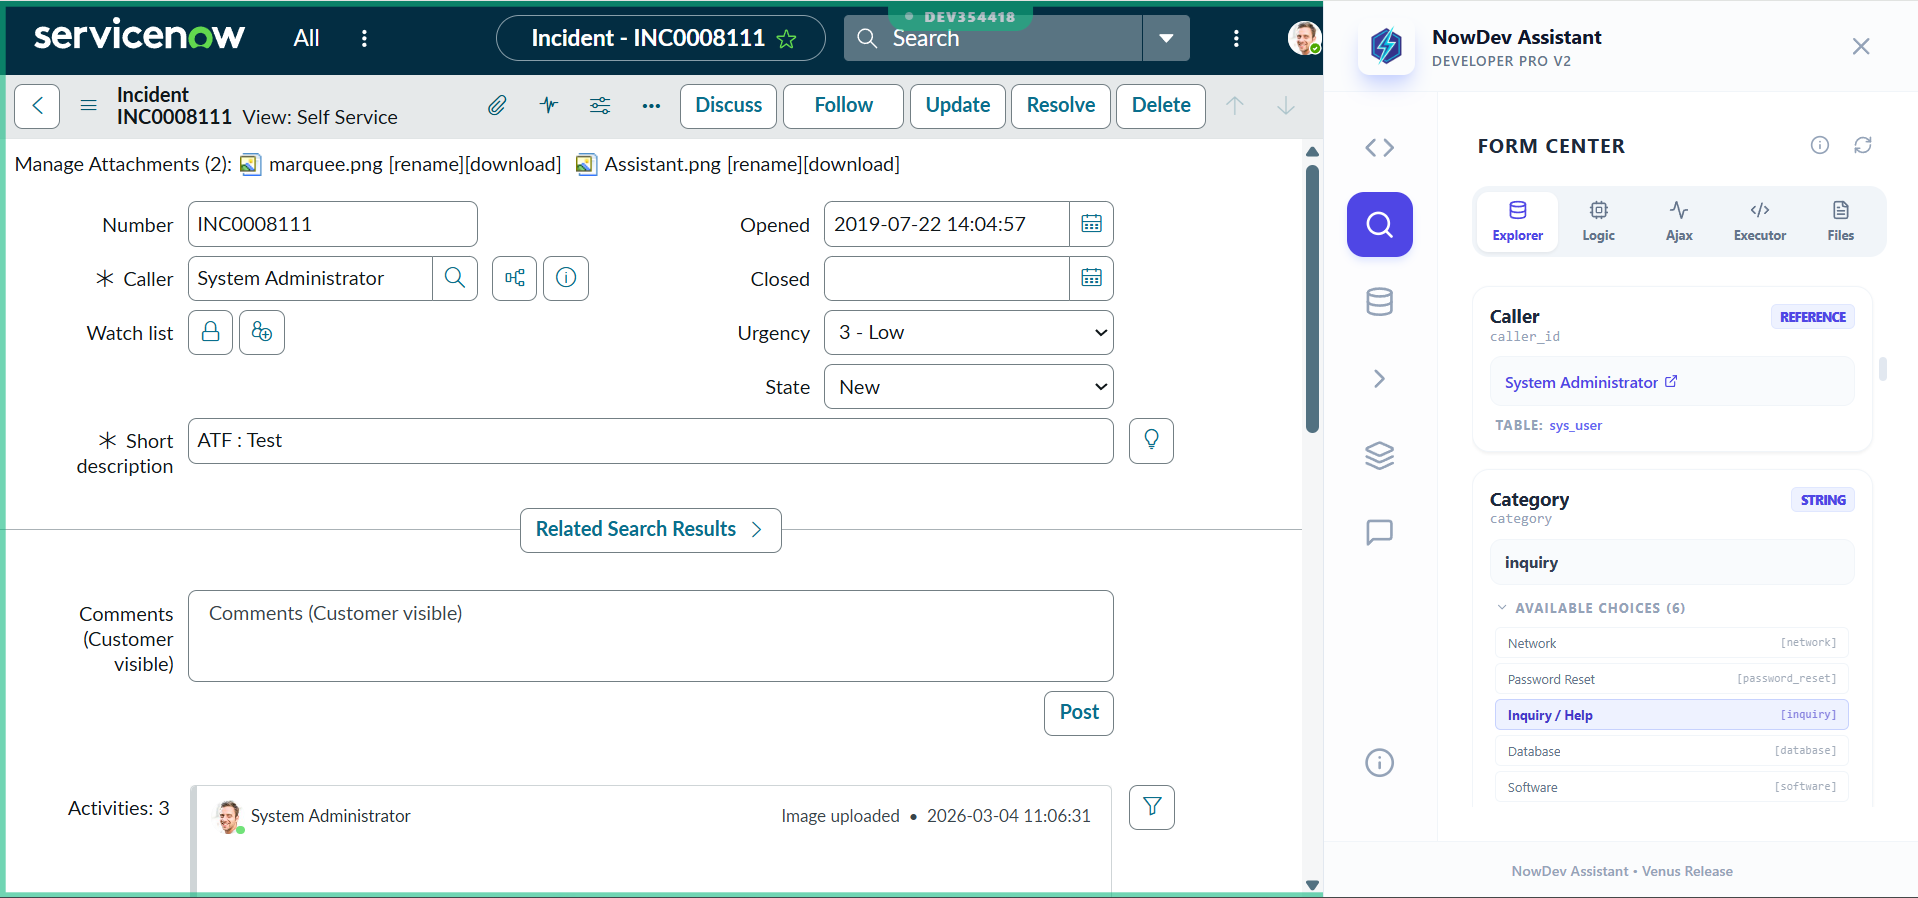Switch to the Ajax tab
The image size is (1918, 898).
(x=1679, y=221)
